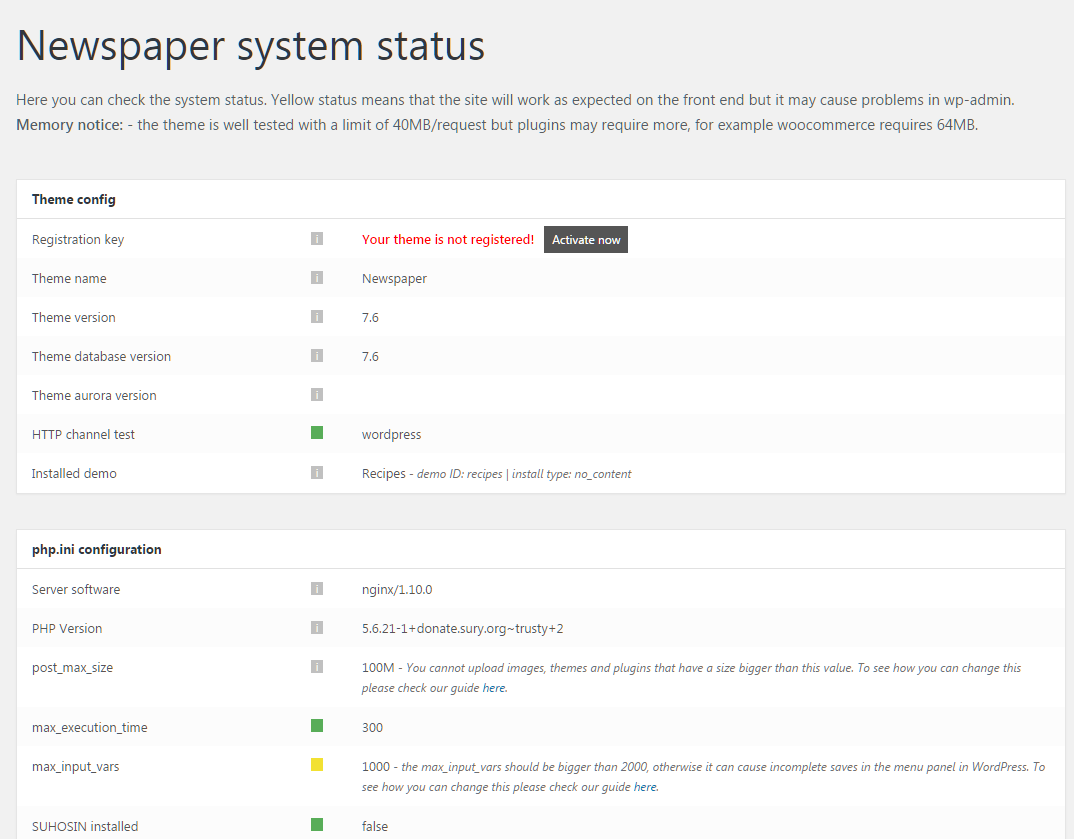The height and width of the screenshot is (839, 1074).
Task: Click the green status square for HTTP channel test
Action: (x=316, y=432)
